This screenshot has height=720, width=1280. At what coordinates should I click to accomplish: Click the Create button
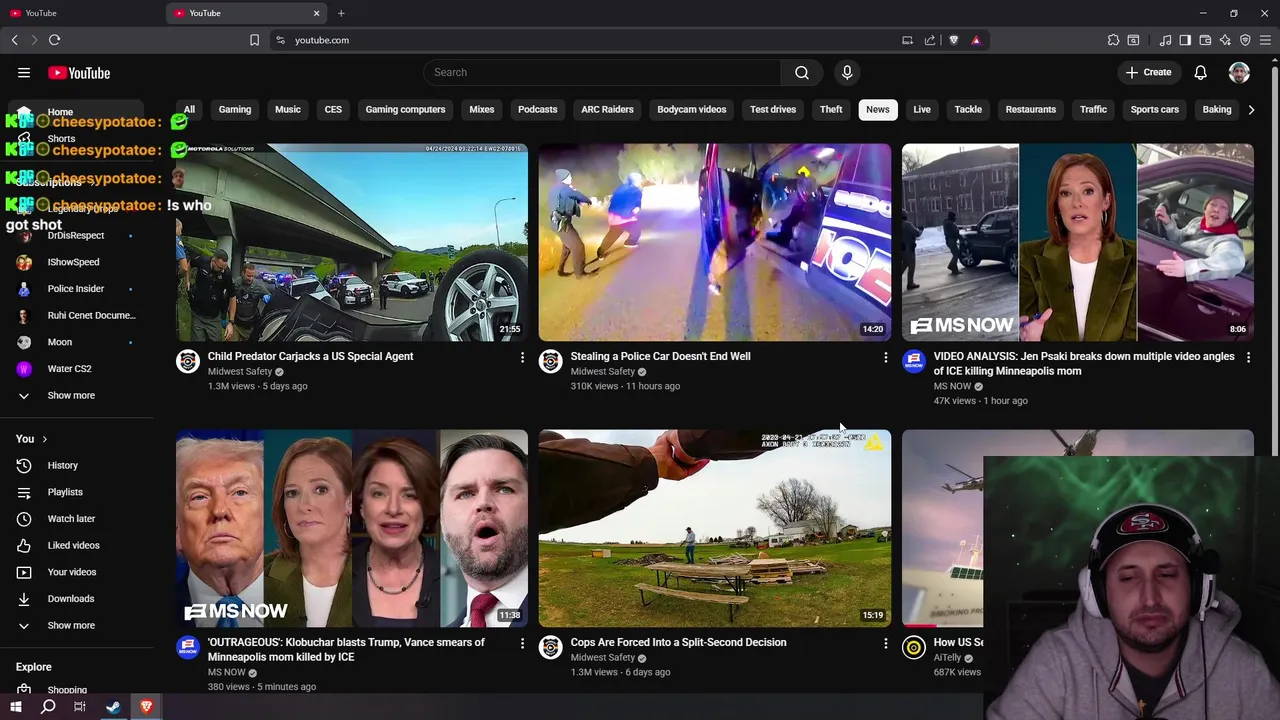coord(1148,72)
